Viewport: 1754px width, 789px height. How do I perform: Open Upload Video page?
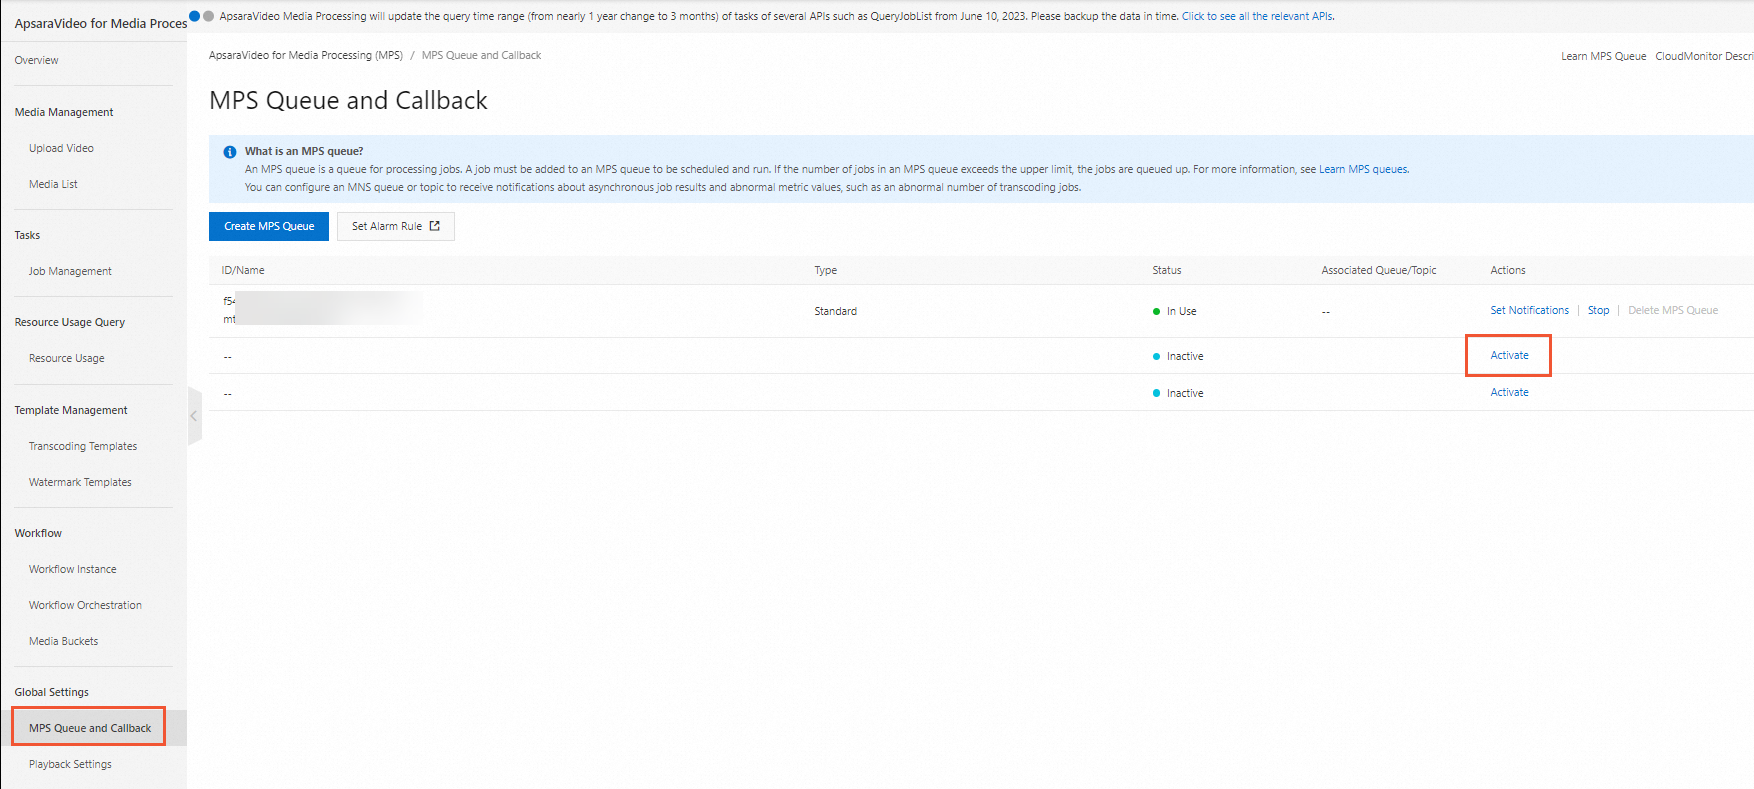point(61,148)
